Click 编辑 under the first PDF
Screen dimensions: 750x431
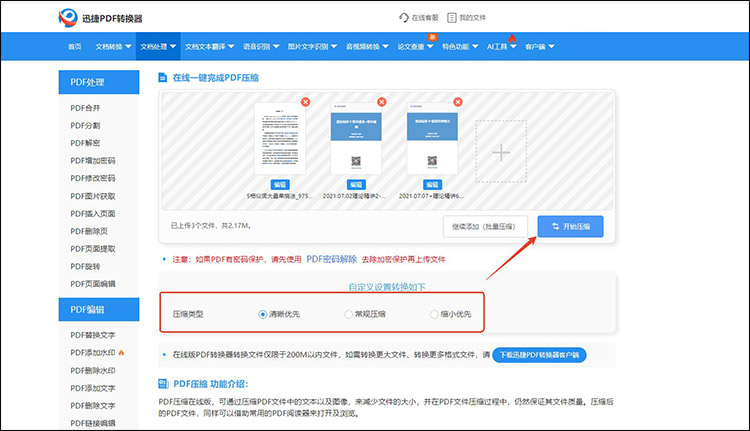coord(280,185)
